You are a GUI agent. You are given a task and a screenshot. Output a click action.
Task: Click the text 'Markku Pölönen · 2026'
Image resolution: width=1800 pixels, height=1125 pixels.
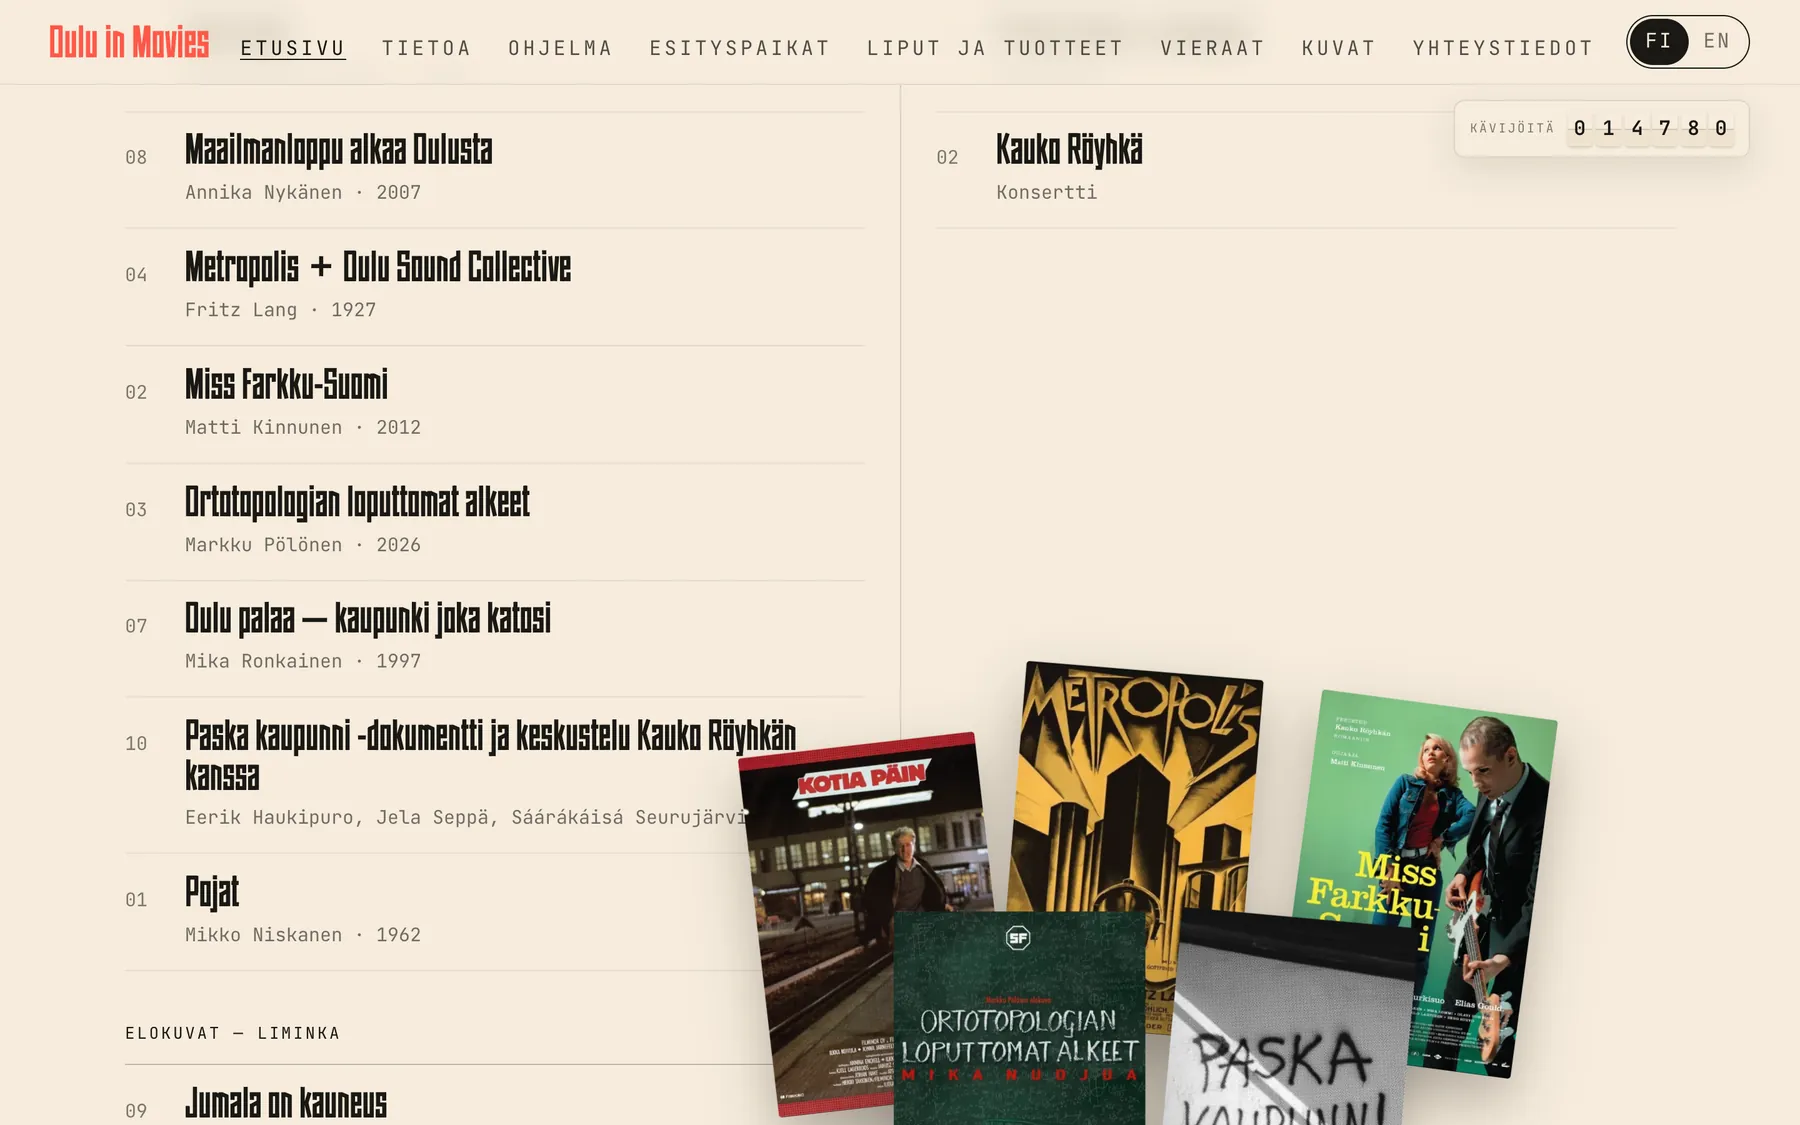(x=303, y=545)
